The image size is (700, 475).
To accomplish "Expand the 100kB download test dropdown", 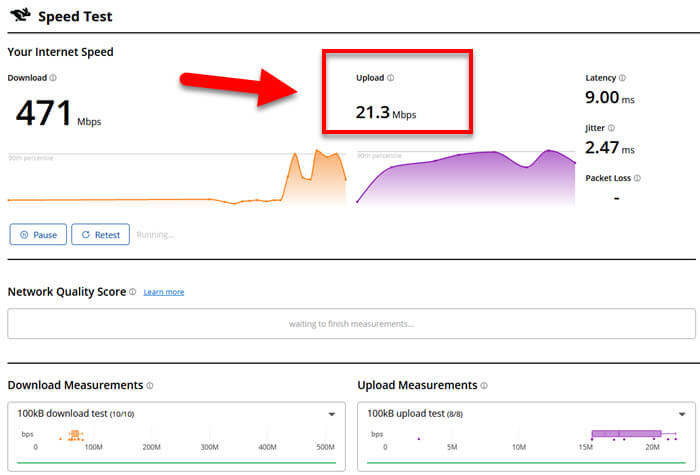I will (332, 414).
